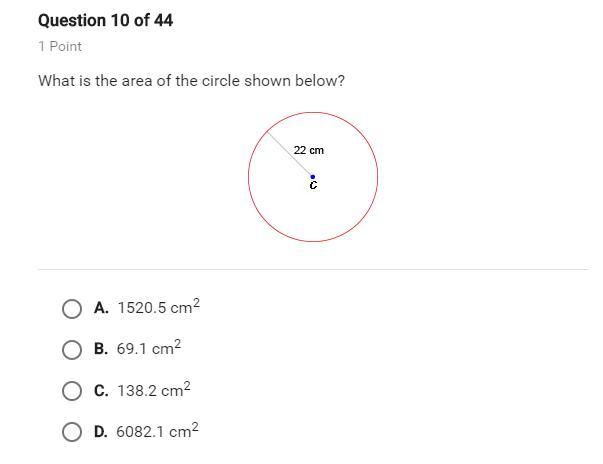The width and height of the screenshot is (603, 464).
Task: Click the letter C below the center dot
Action: 313,185
